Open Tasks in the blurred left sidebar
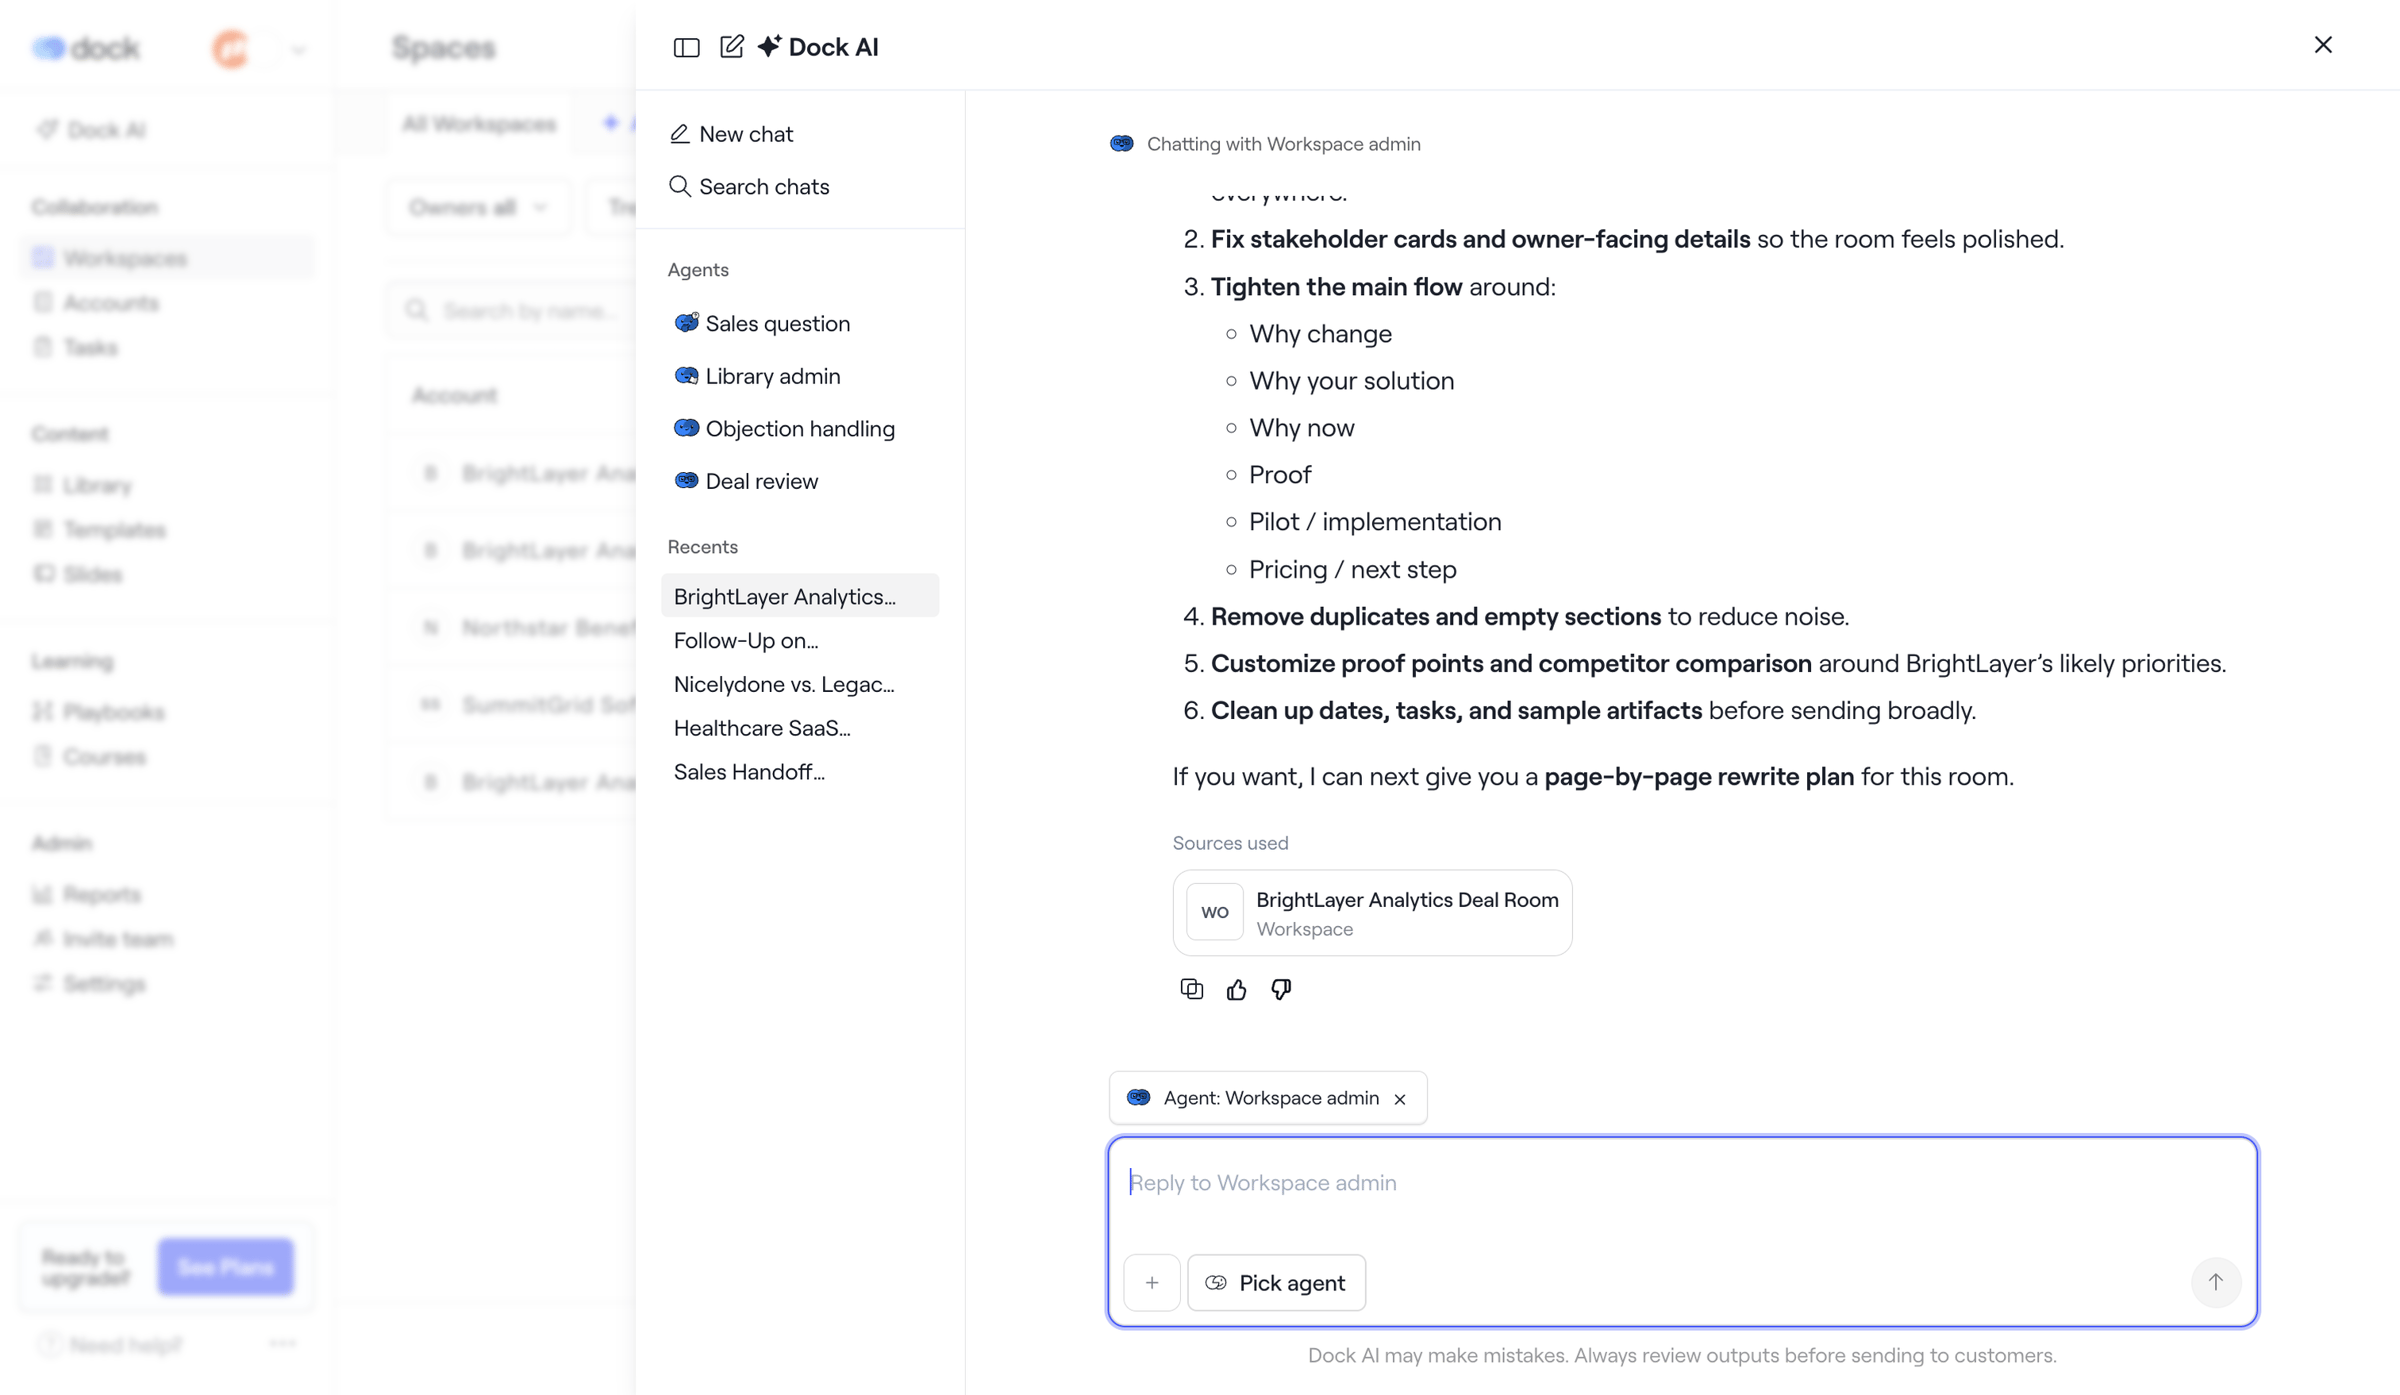2400x1395 pixels. point(90,348)
